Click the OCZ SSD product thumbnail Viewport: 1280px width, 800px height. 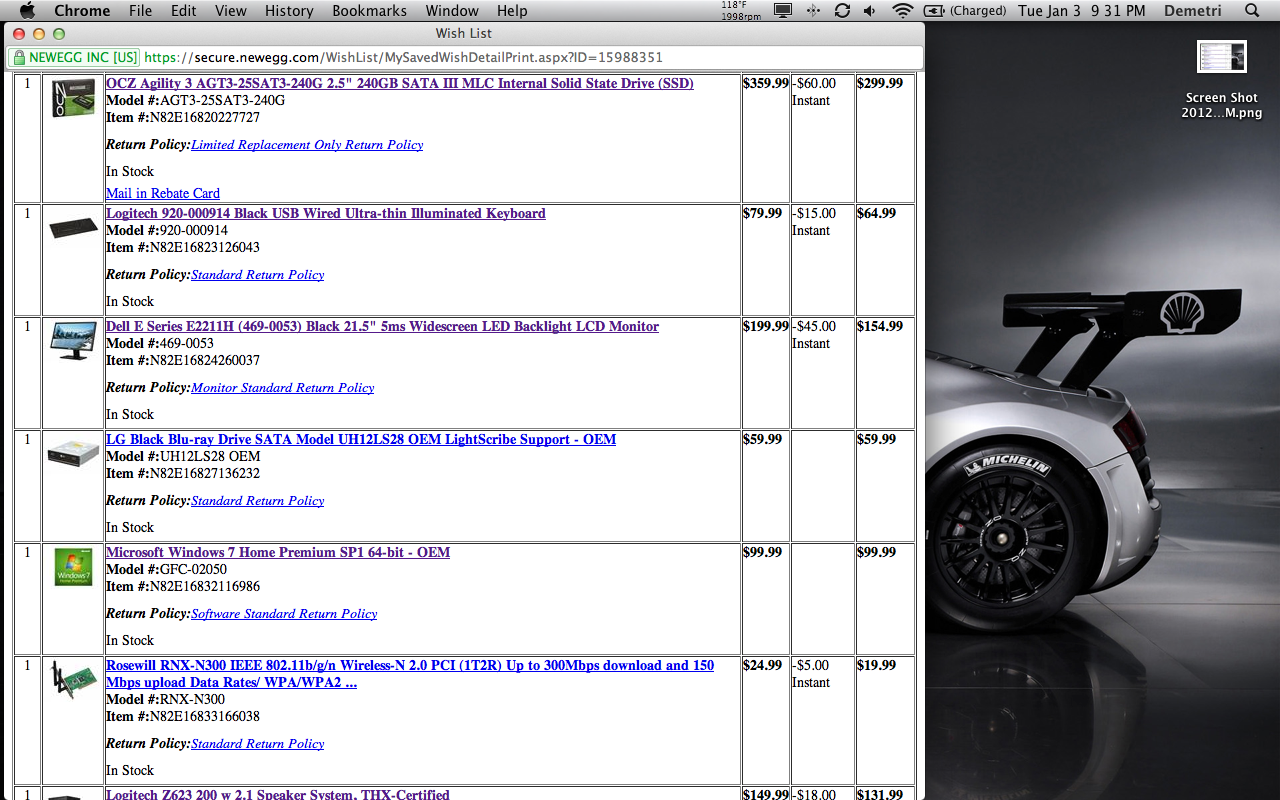coord(73,97)
